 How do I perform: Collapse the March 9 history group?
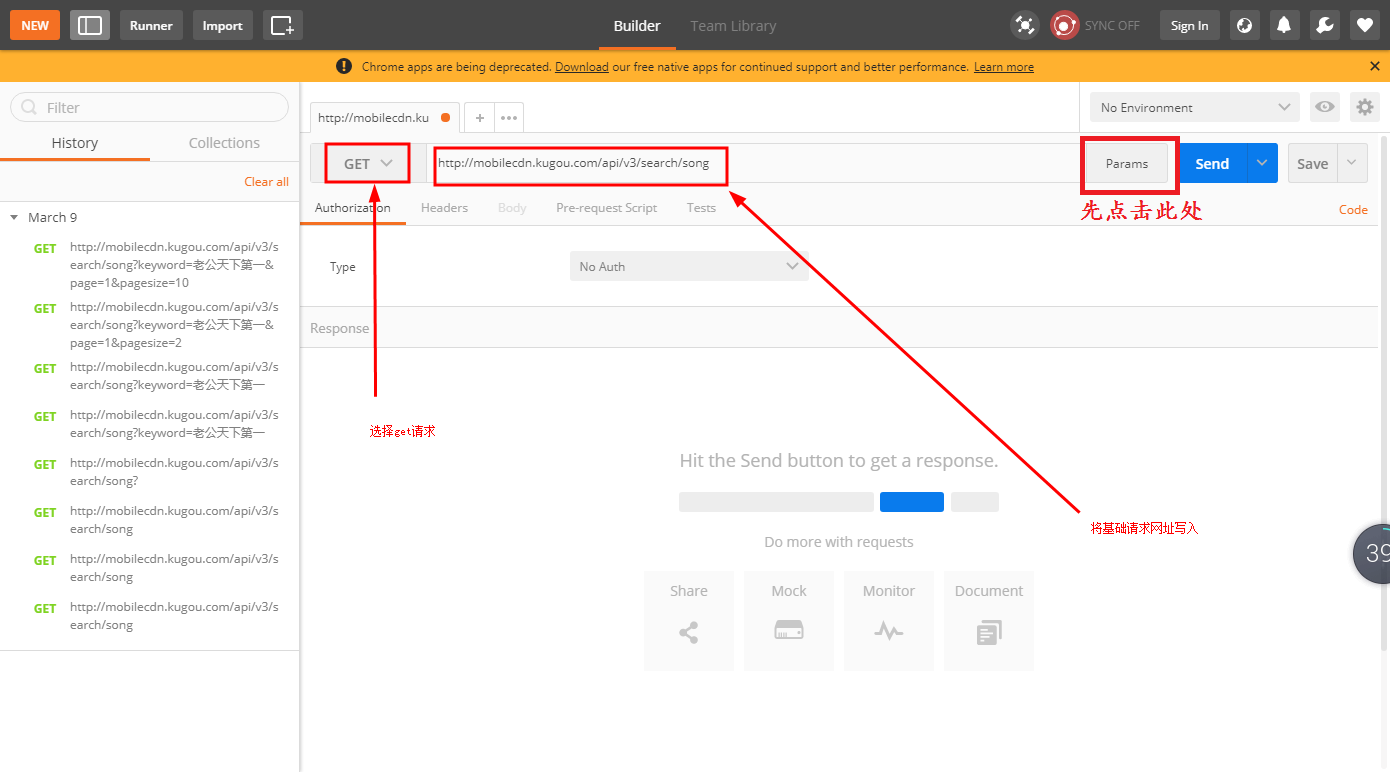point(14,217)
